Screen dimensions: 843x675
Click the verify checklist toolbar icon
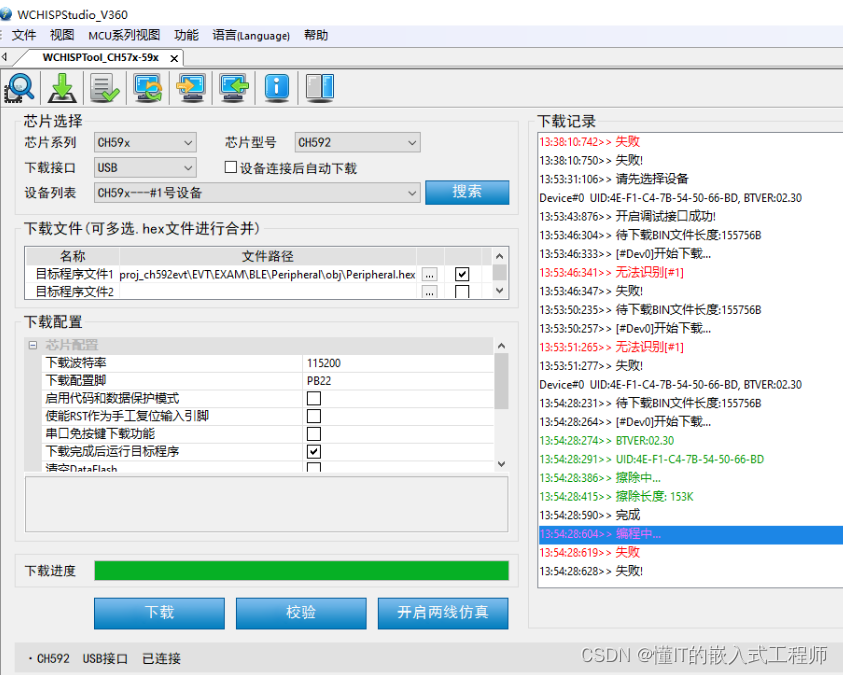pos(104,88)
